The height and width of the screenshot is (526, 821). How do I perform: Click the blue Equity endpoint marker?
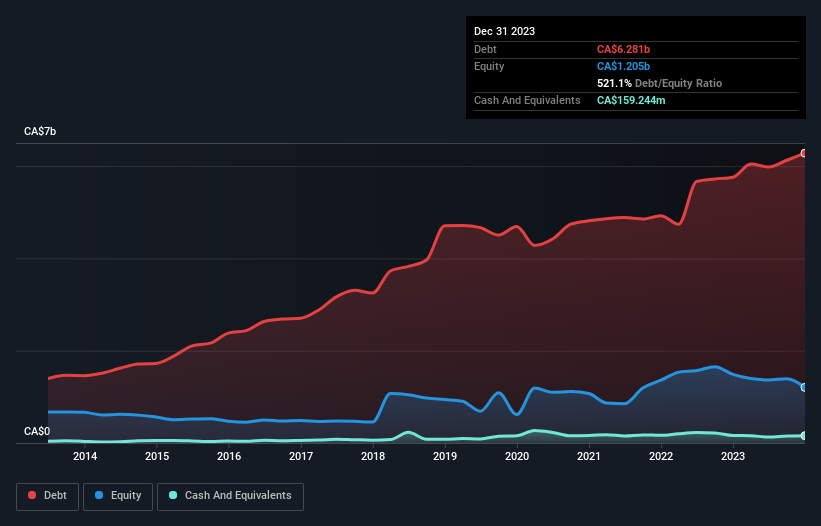pyautogui.click(x=804, y=387)
